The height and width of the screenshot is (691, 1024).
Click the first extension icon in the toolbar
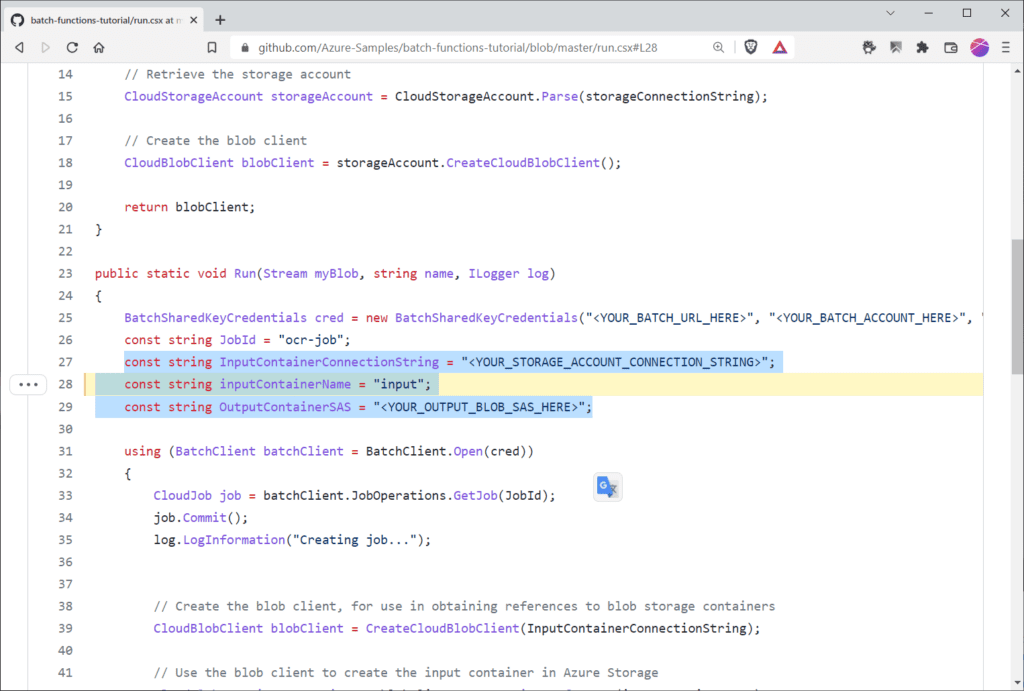(x=869, y=47)
